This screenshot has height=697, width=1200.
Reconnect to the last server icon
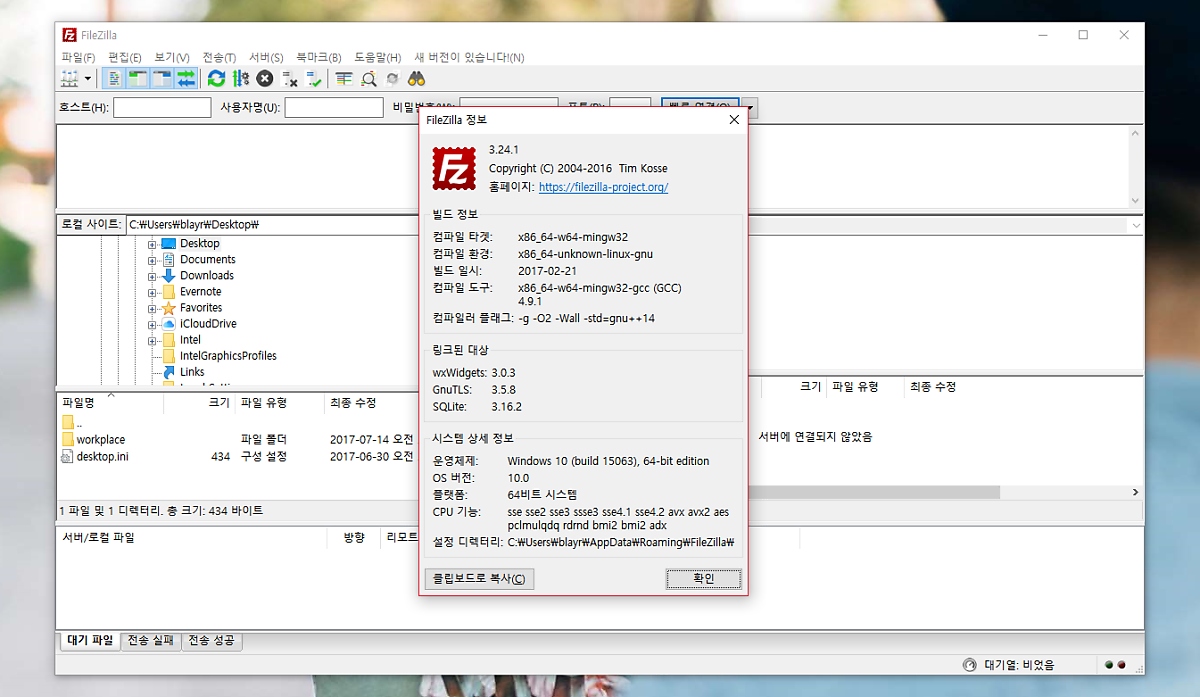coord(314,78)
